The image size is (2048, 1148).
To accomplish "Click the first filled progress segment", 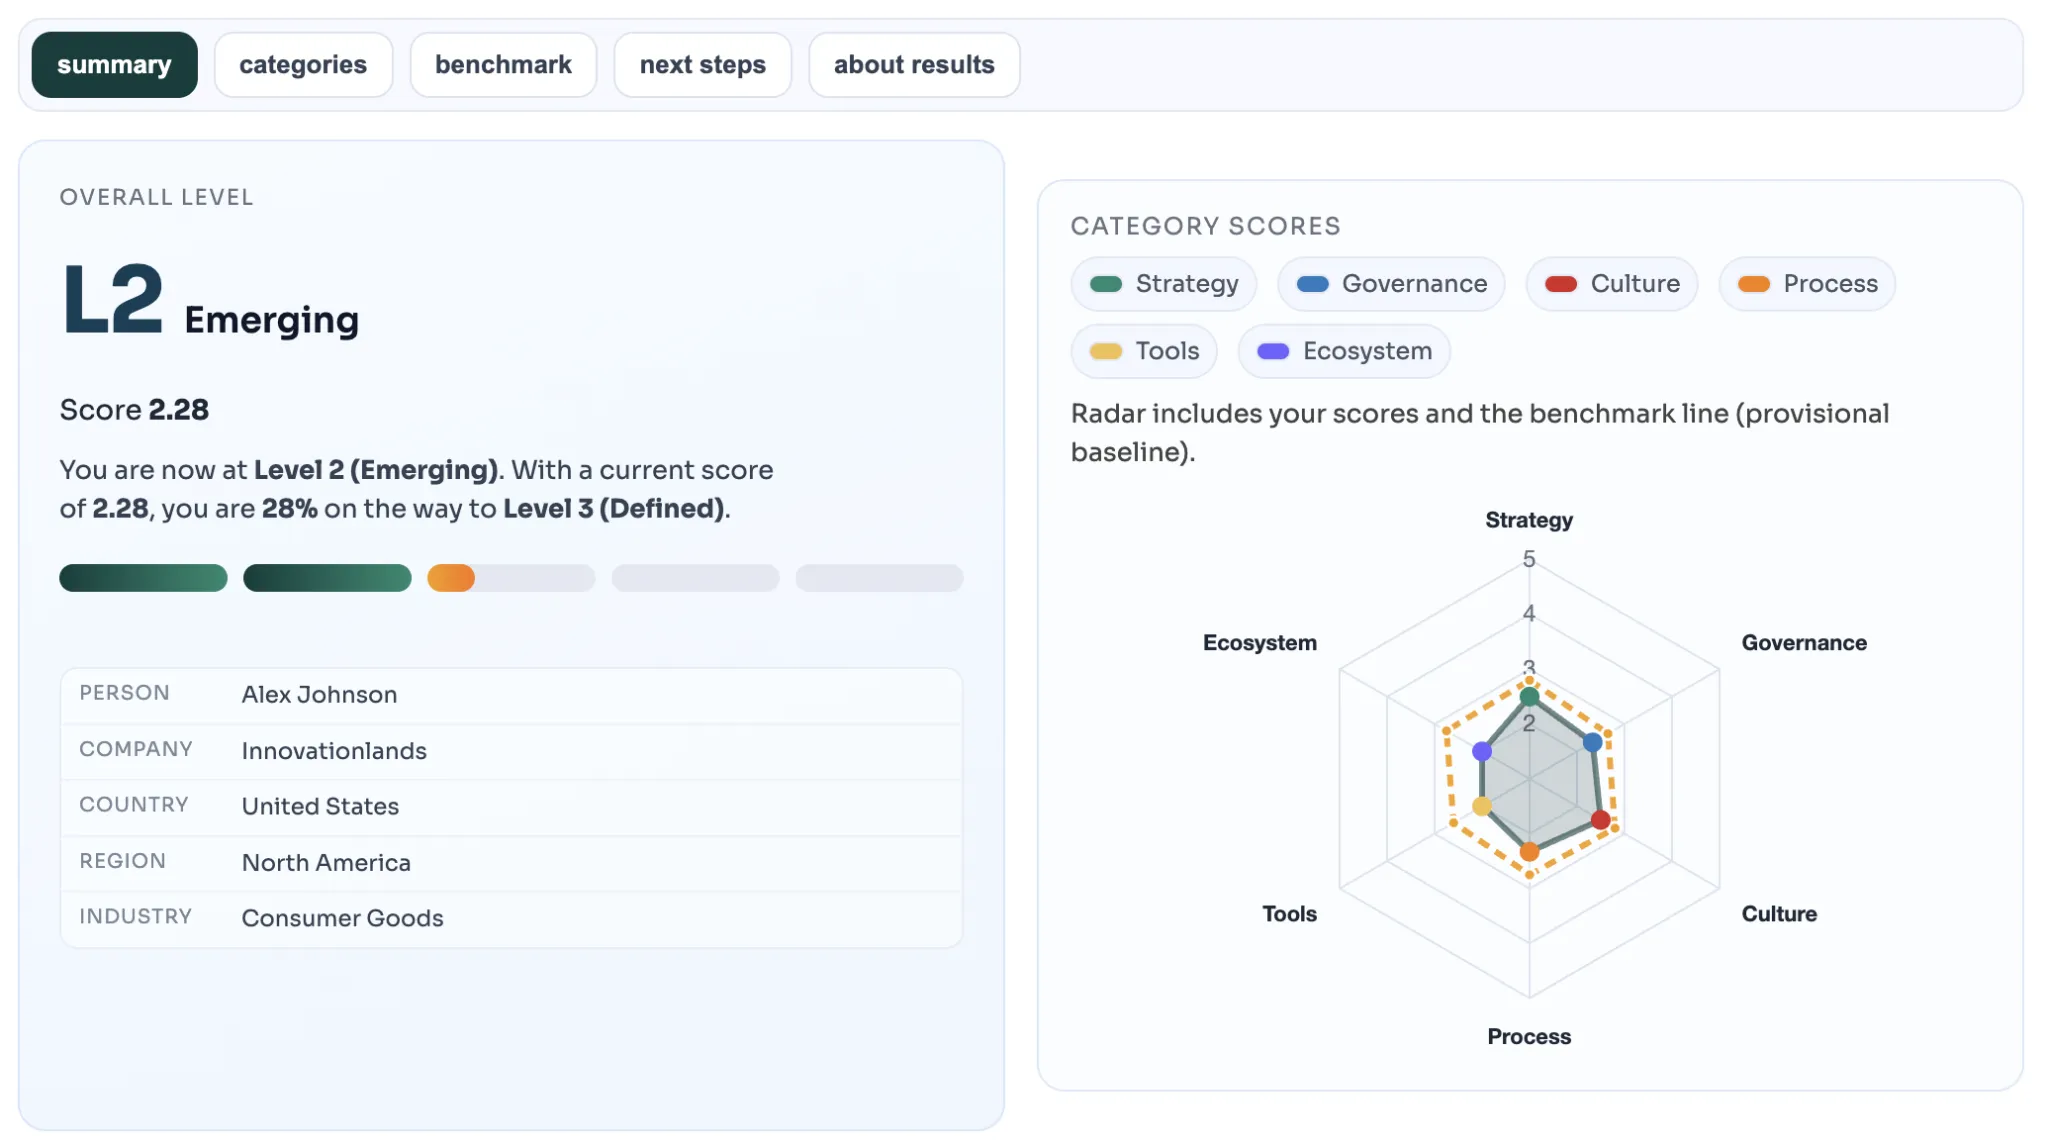I will [143, 578].
